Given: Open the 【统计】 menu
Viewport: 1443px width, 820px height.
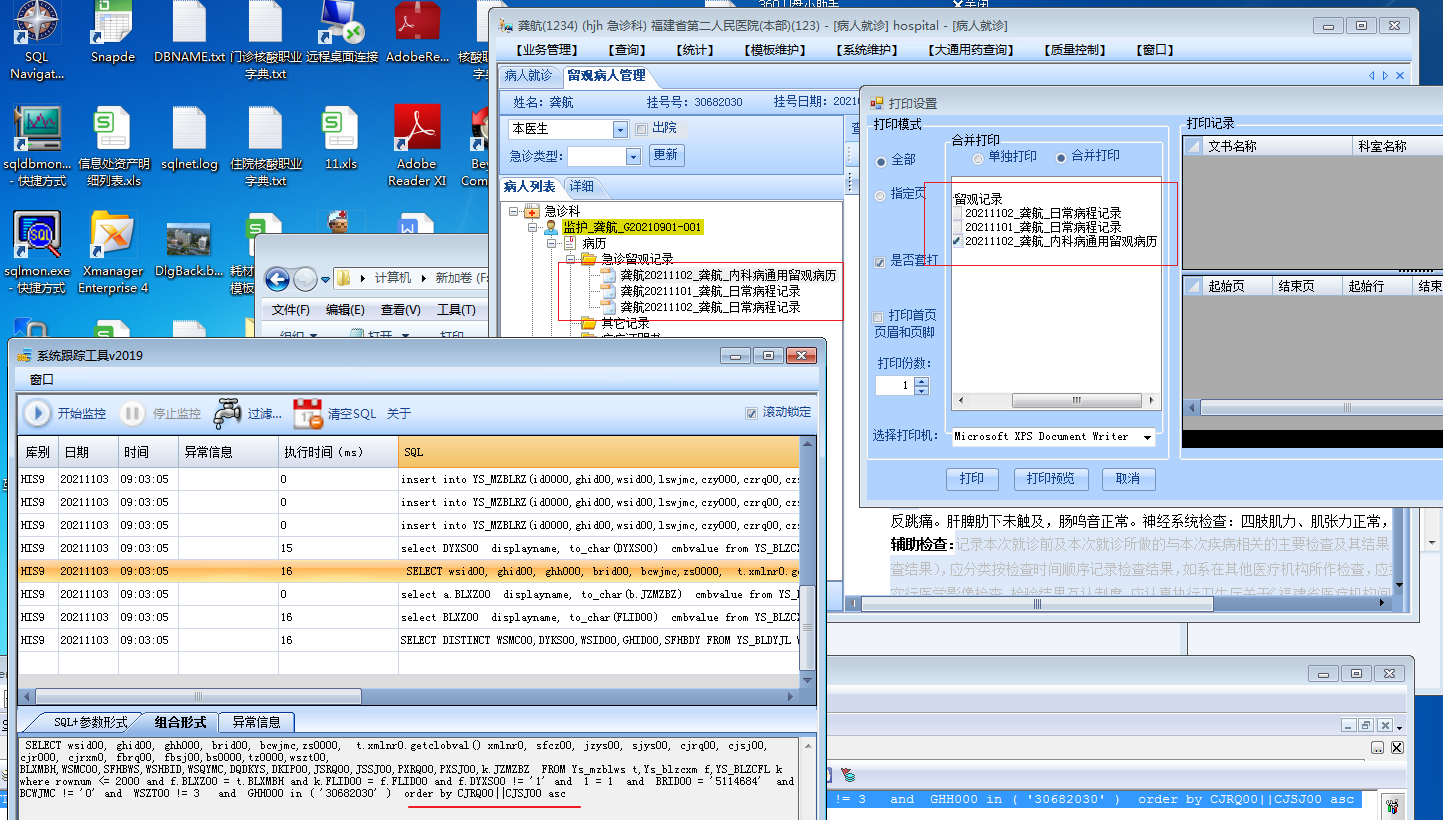Looking at the screenshot, I should 695,50.
